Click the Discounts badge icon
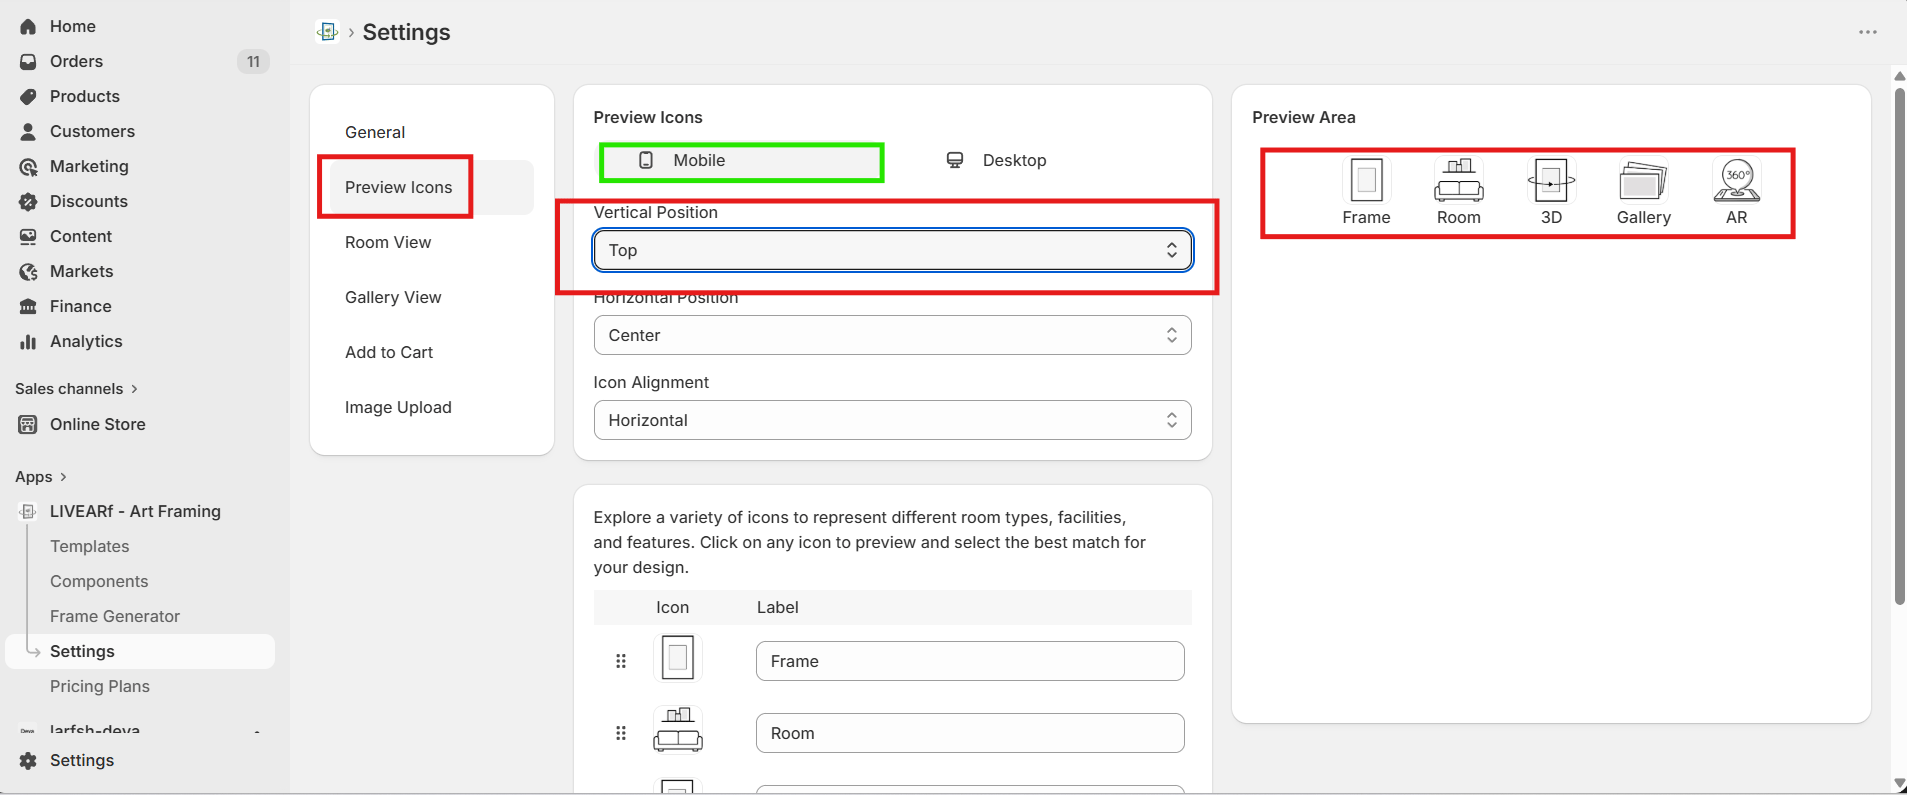The height and width of the screenshot is (795, 1907). pyautogui.click(x=28, y=202)
